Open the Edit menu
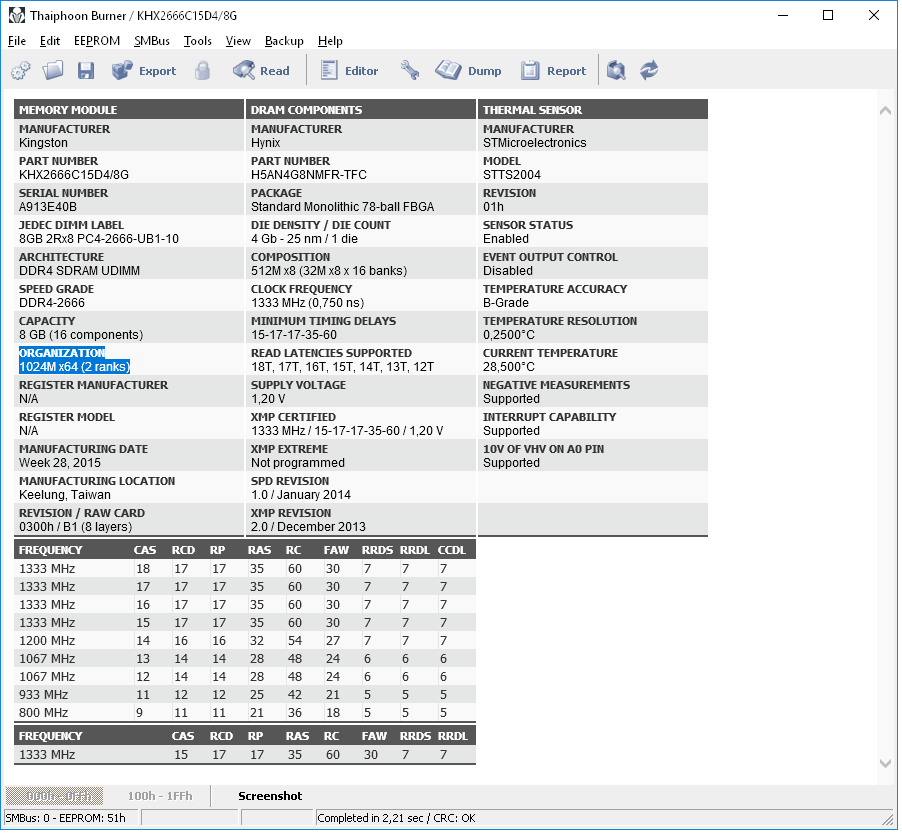This screenshot has height=833, width=902. (50, 41)
